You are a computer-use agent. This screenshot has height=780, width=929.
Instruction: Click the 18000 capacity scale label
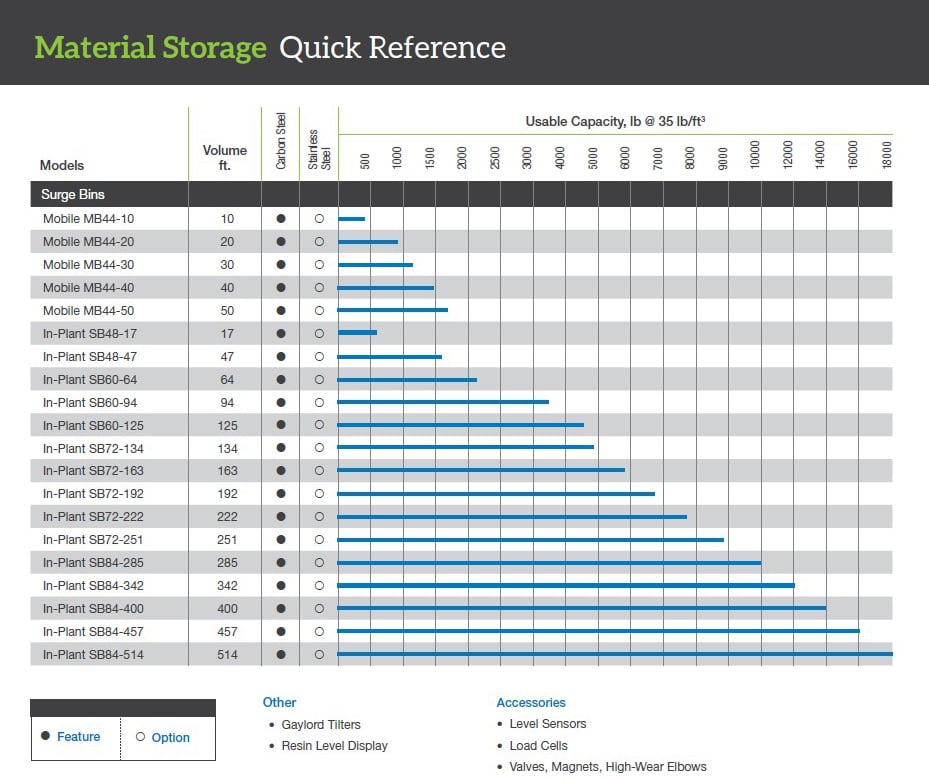pyautogui.click(x=886, y=155)
